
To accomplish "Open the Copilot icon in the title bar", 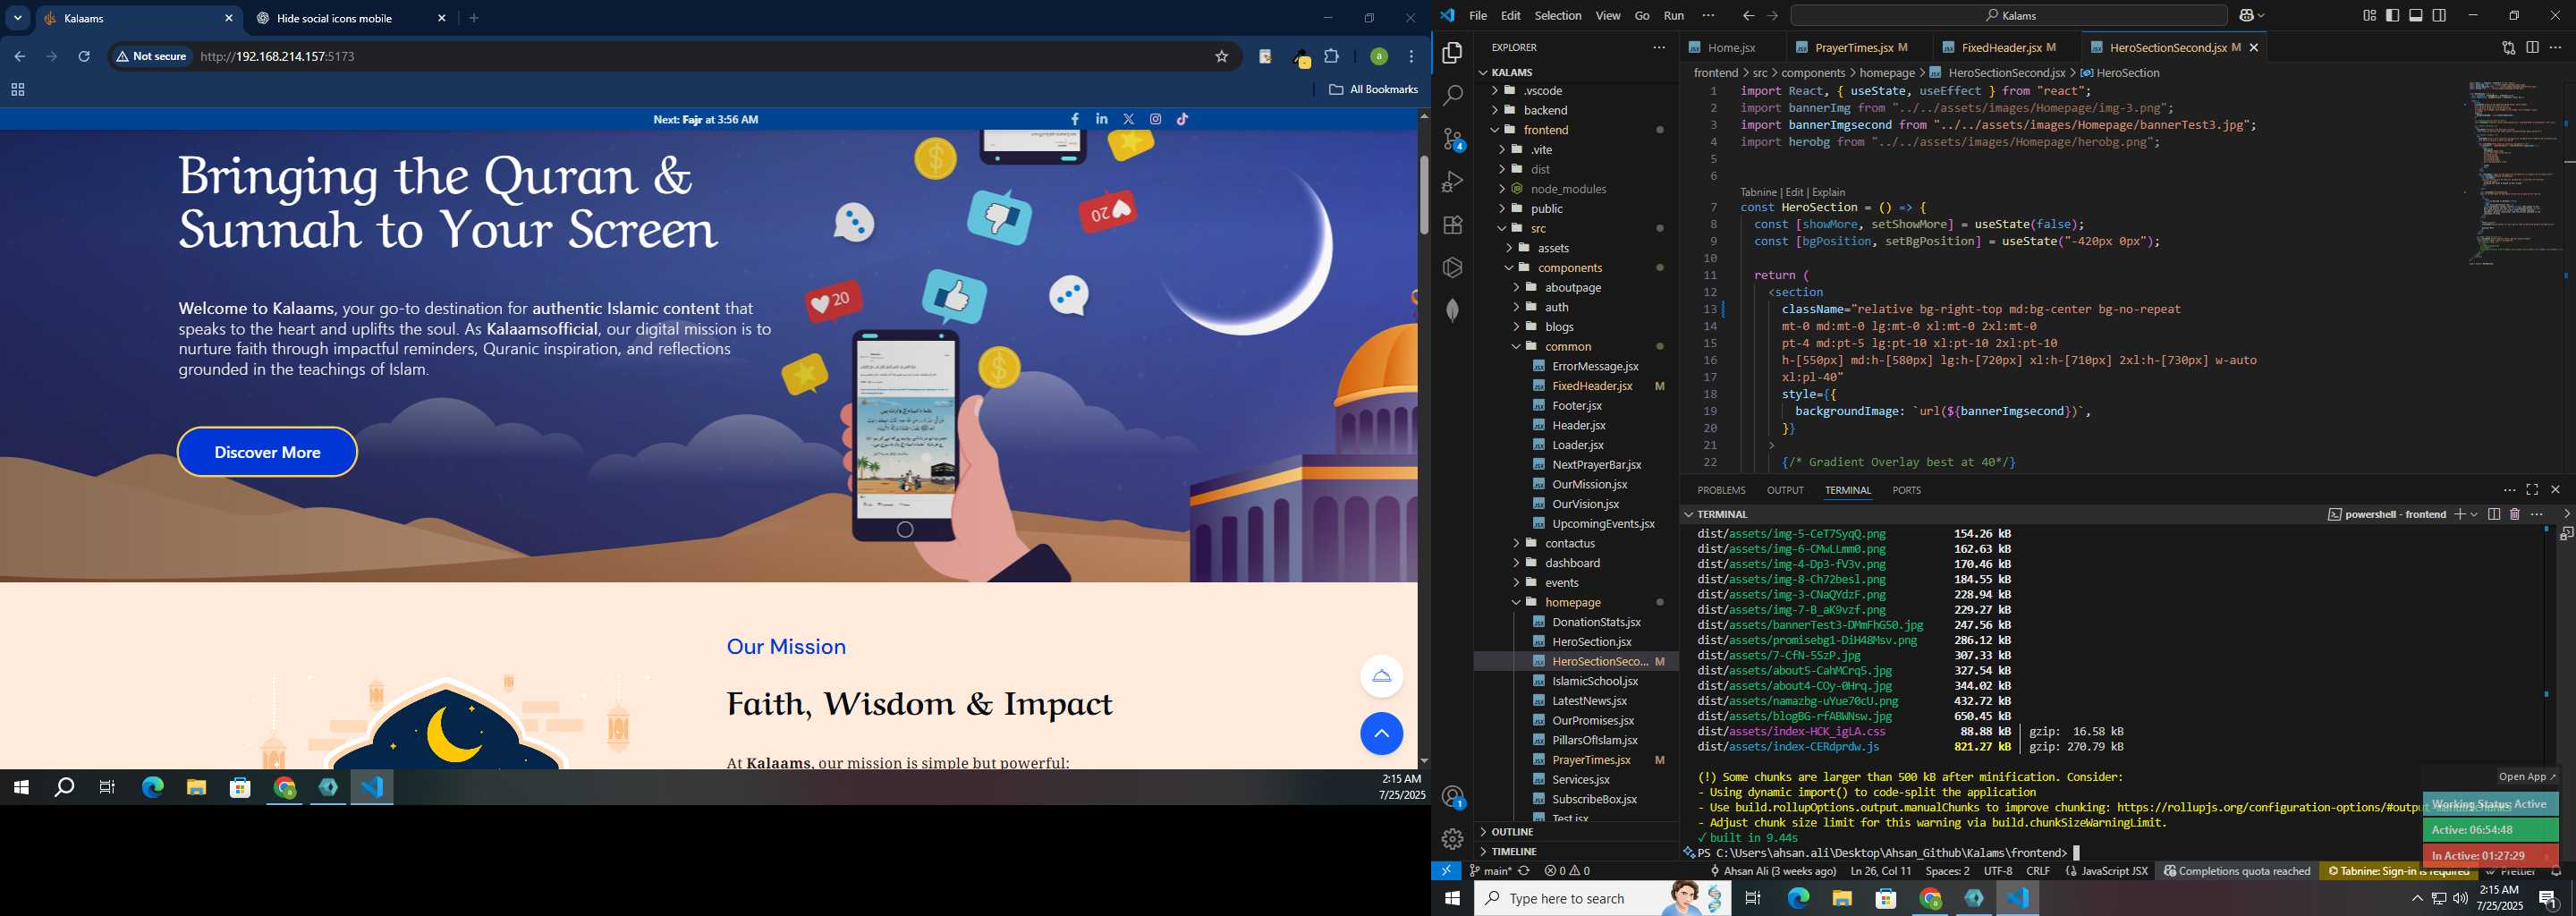I will click(x=2246, y=15).
